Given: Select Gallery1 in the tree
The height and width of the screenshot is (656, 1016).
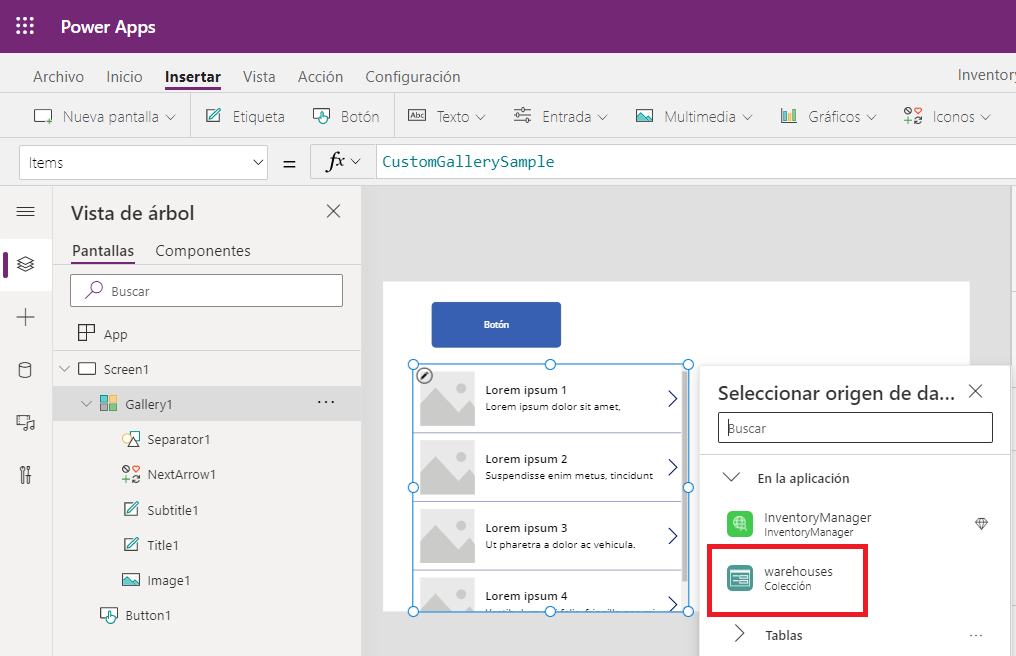Looking at the screenshot, I should (x=148, y=404).
